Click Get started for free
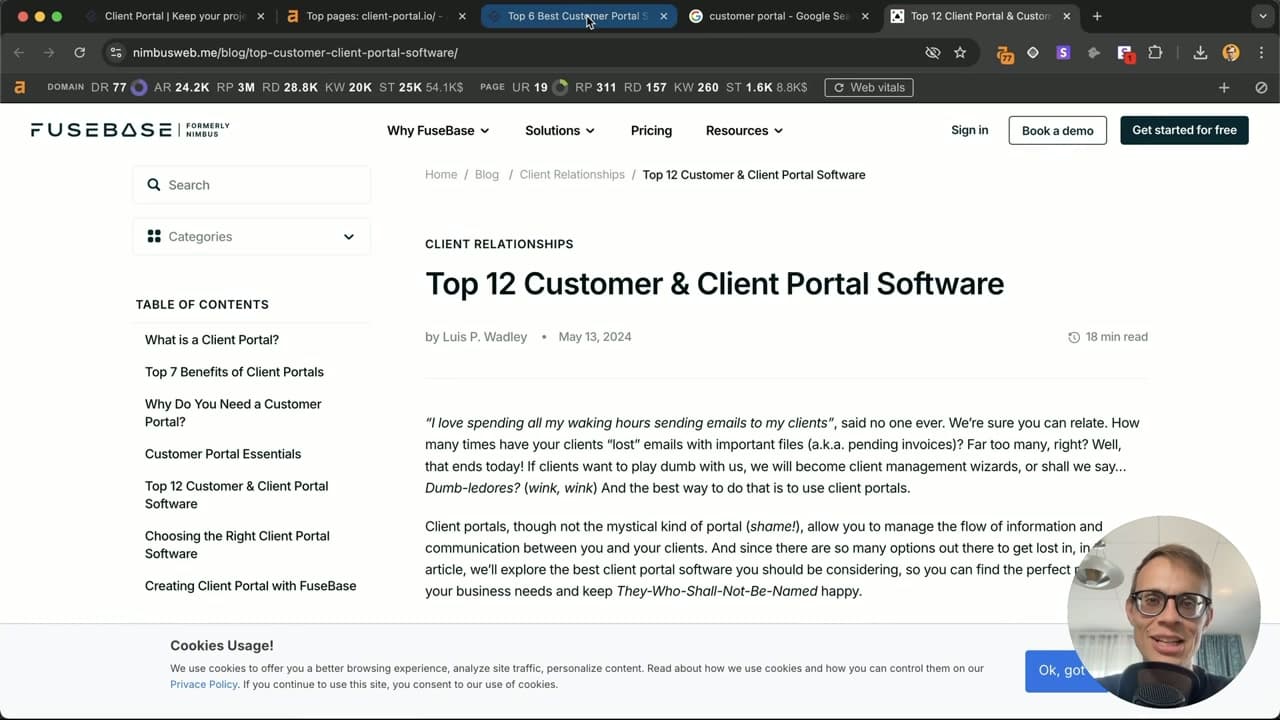Viewport: 1280px width, 720px height. (x=1184, y=130)
